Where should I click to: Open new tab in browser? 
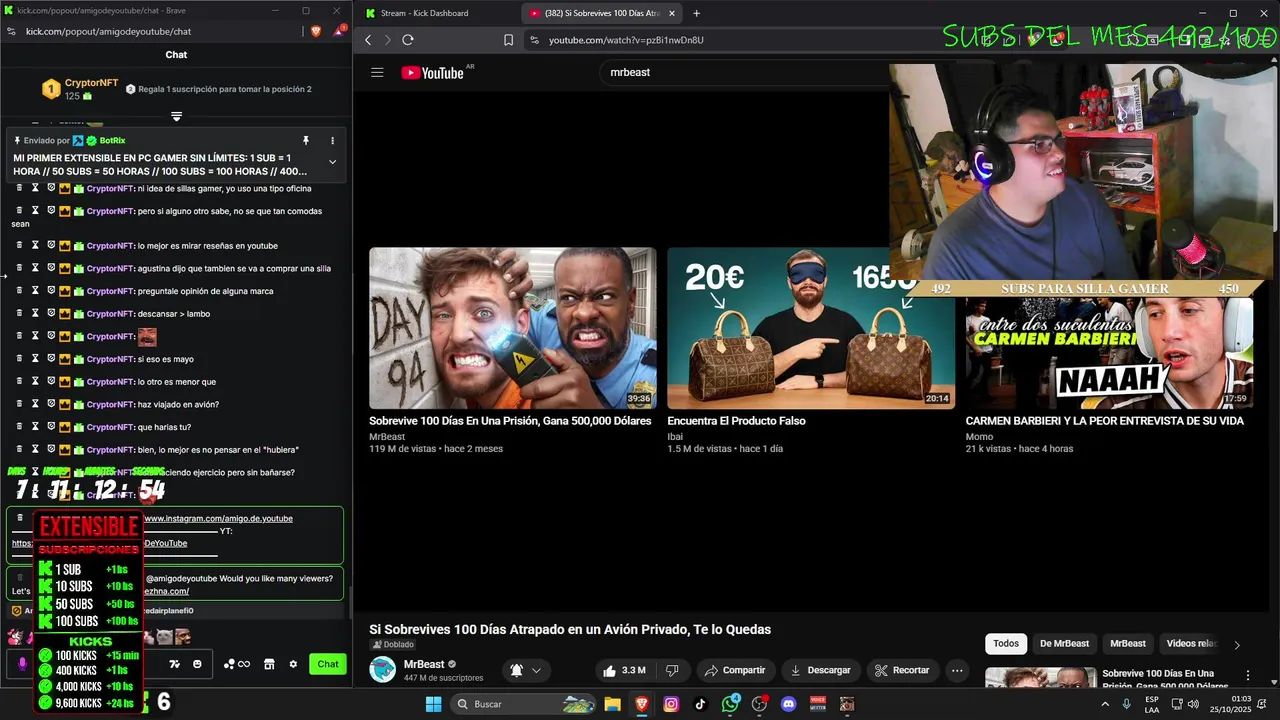click(696, 13)
